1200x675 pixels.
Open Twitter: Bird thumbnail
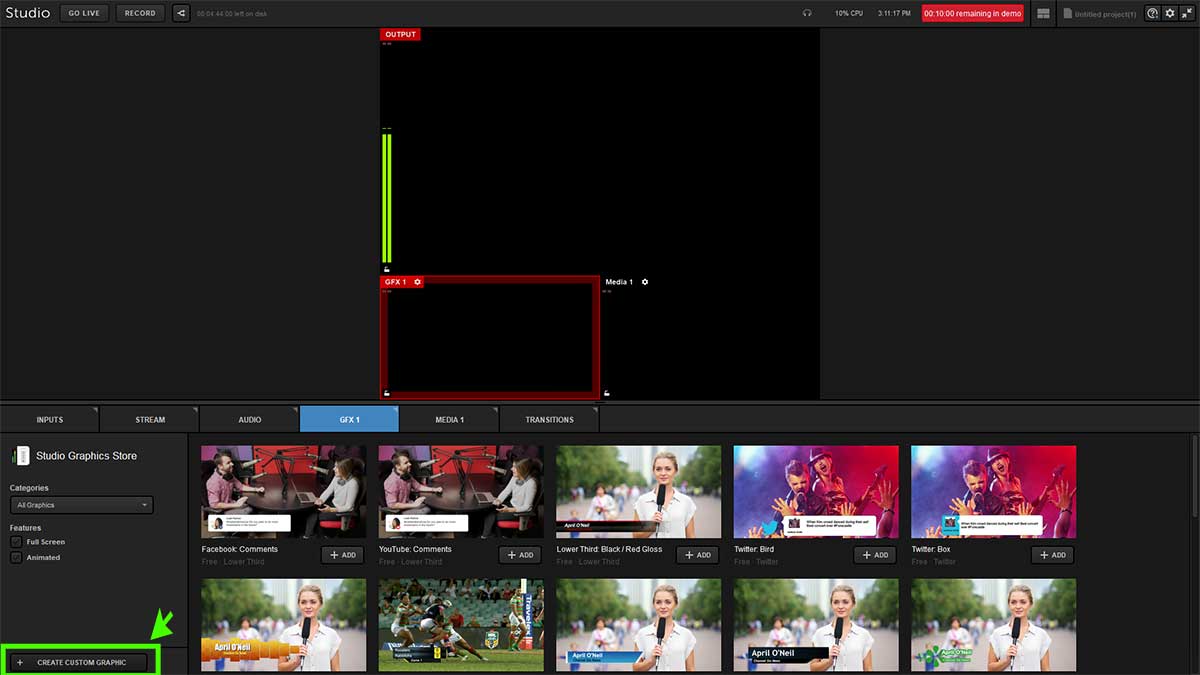click(816, 492)
